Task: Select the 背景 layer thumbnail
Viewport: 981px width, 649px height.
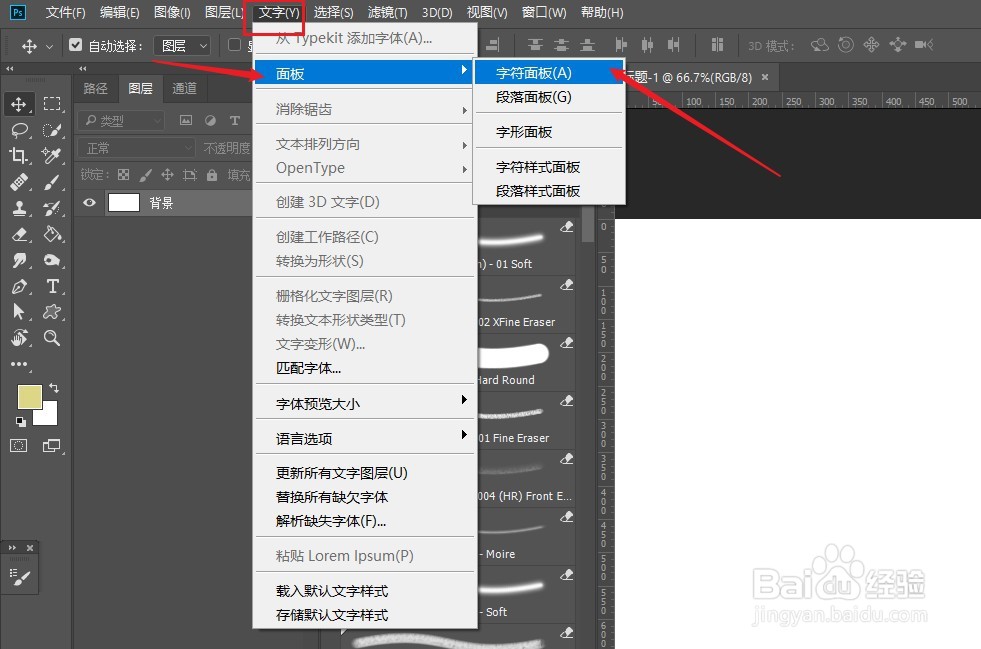Action: click(124, 202)
